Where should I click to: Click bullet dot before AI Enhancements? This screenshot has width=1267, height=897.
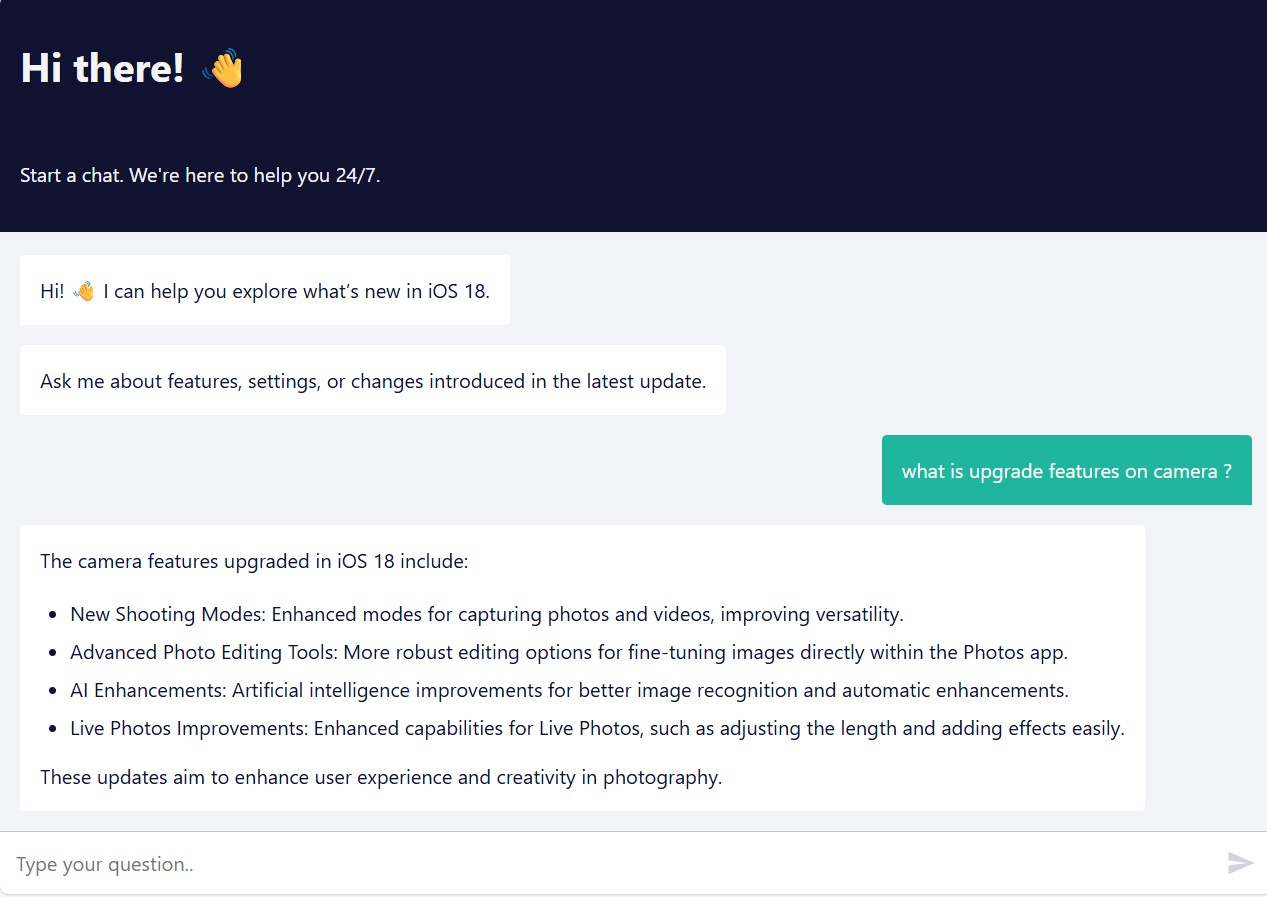click(52, 691)
